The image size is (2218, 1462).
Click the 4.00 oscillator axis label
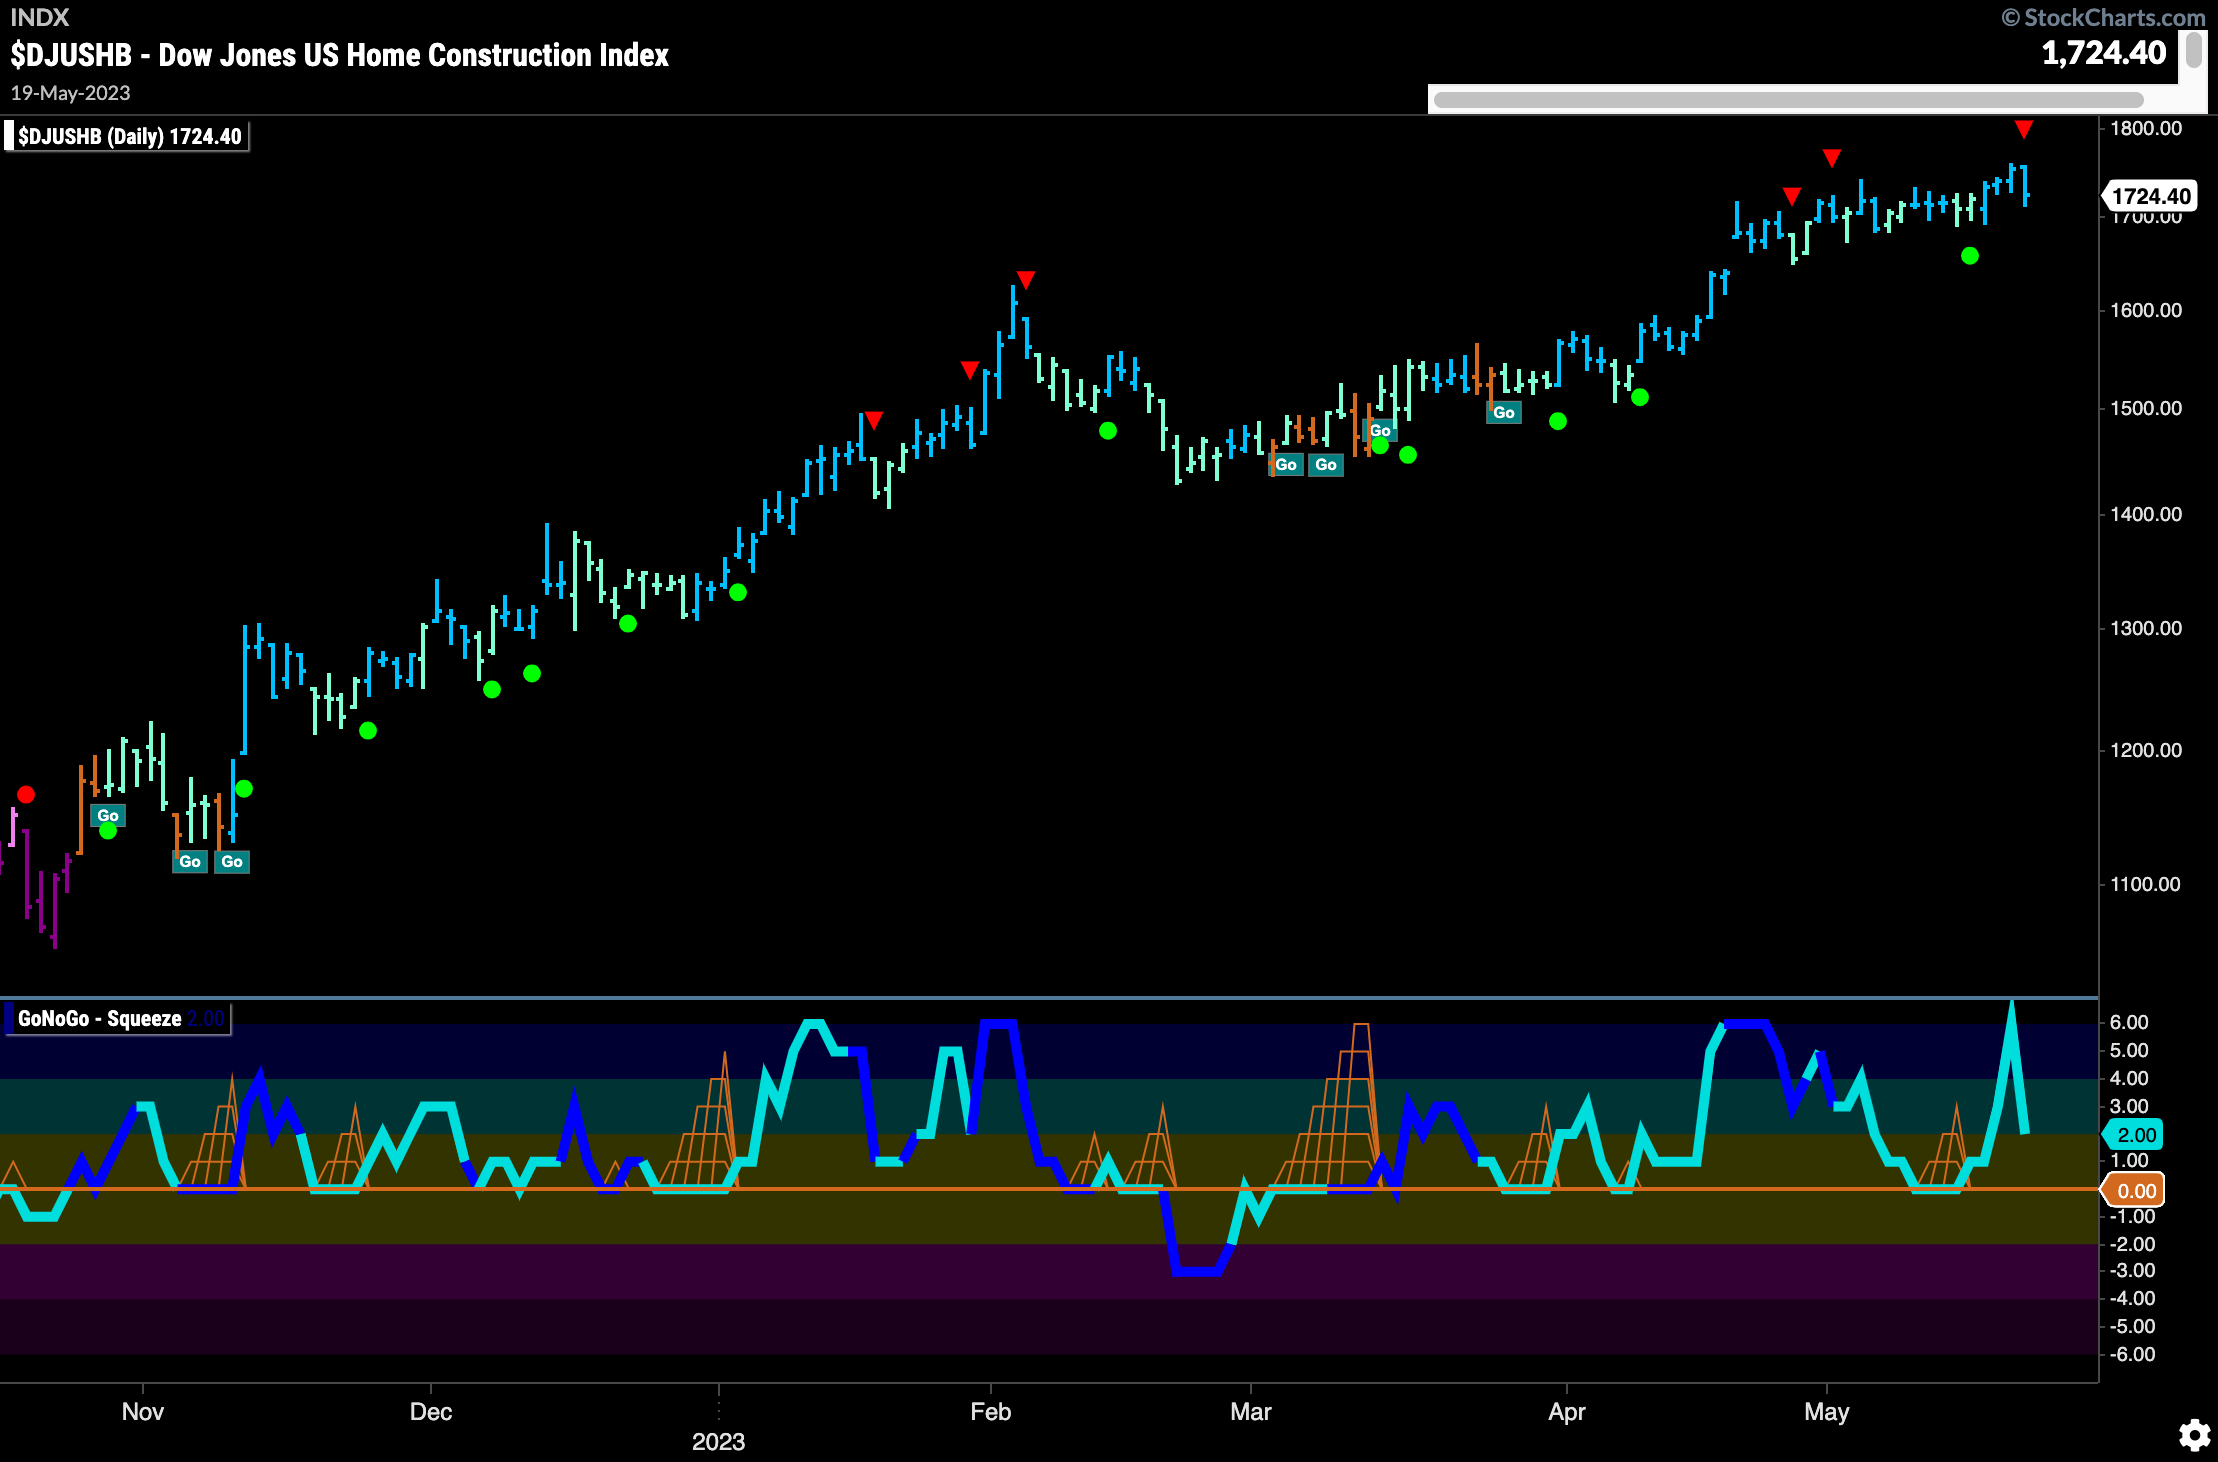tap(2129, 1078)
